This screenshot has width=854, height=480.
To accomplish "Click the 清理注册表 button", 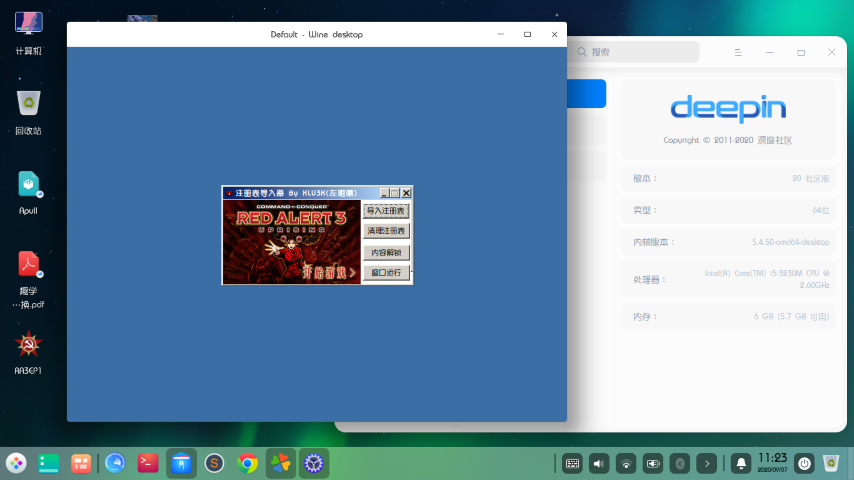I will click(x=386, y=231).
